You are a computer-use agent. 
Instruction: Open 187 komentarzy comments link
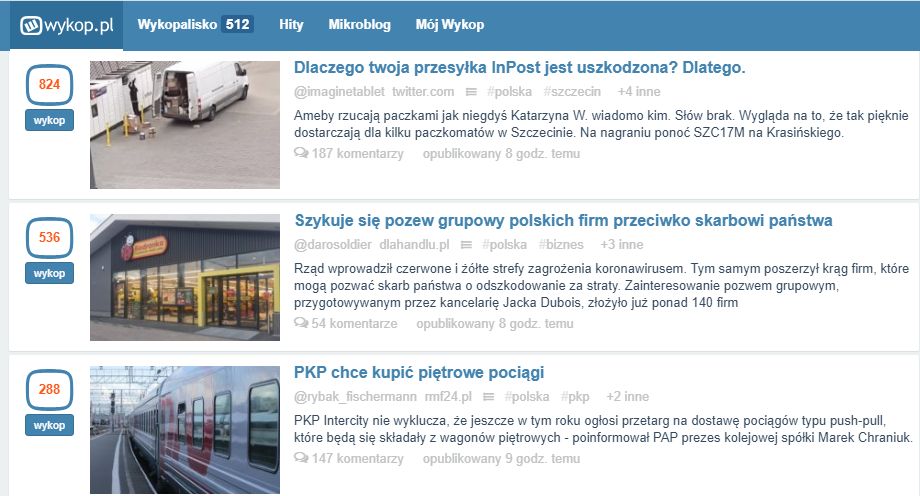pos(357,154)
